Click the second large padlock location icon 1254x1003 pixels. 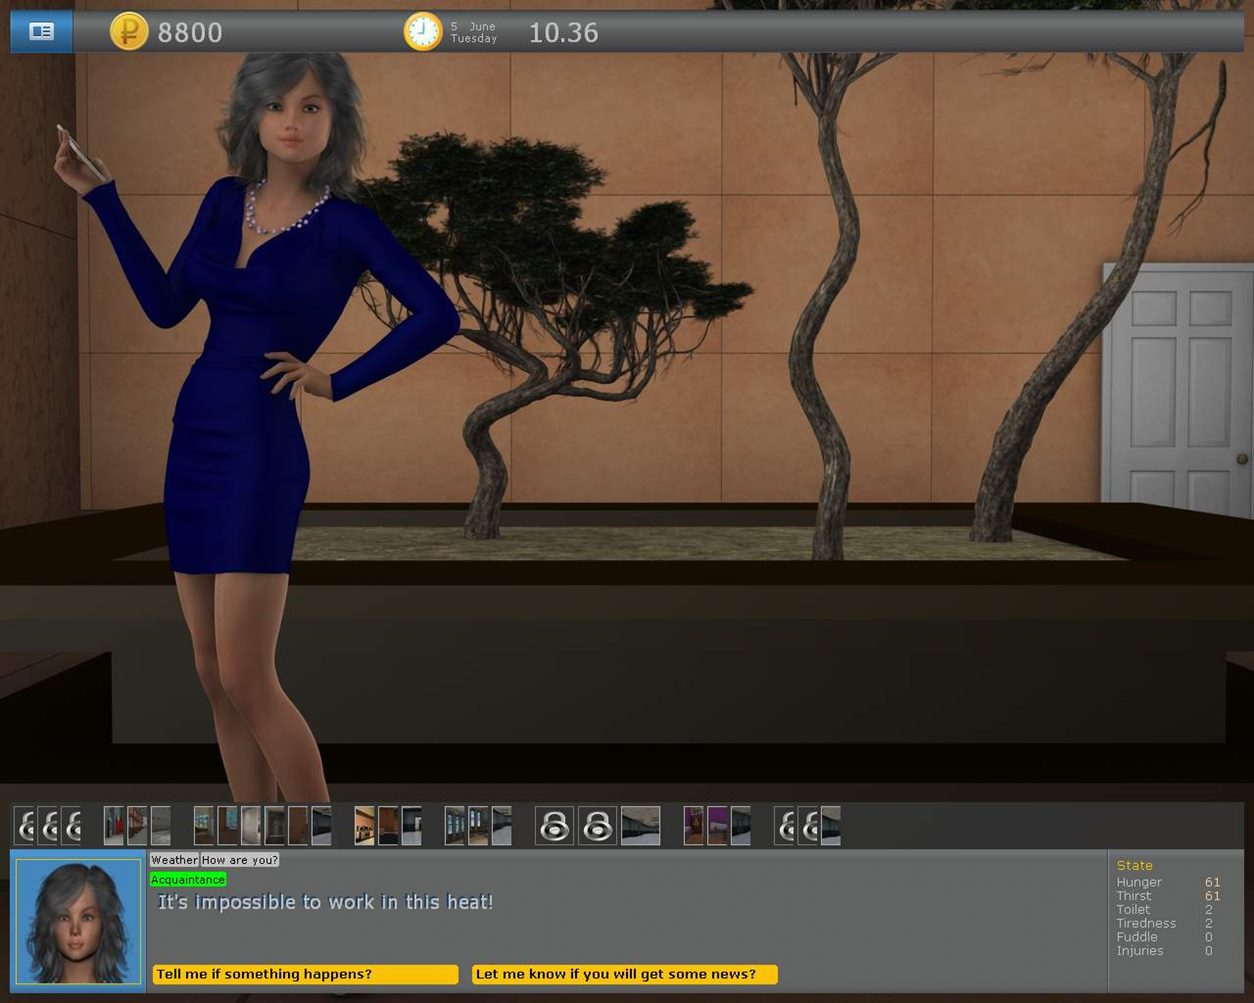[x=597, y=826]
